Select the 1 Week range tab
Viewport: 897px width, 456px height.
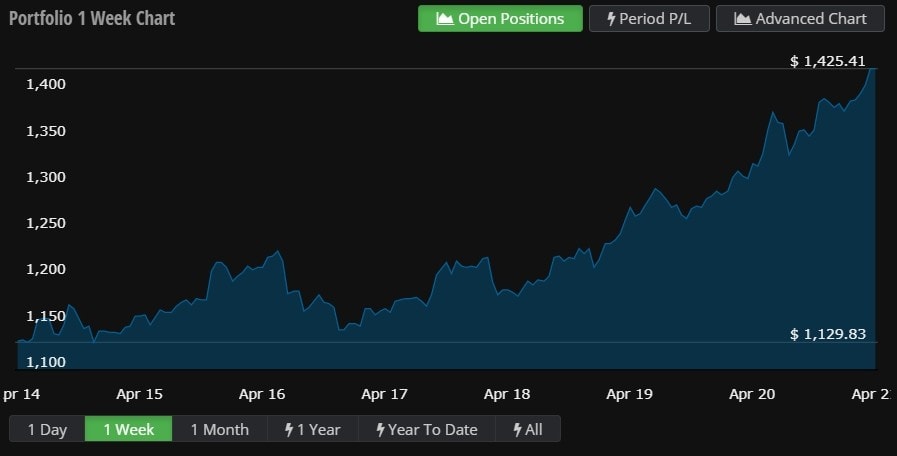click(x=129, y=430)
